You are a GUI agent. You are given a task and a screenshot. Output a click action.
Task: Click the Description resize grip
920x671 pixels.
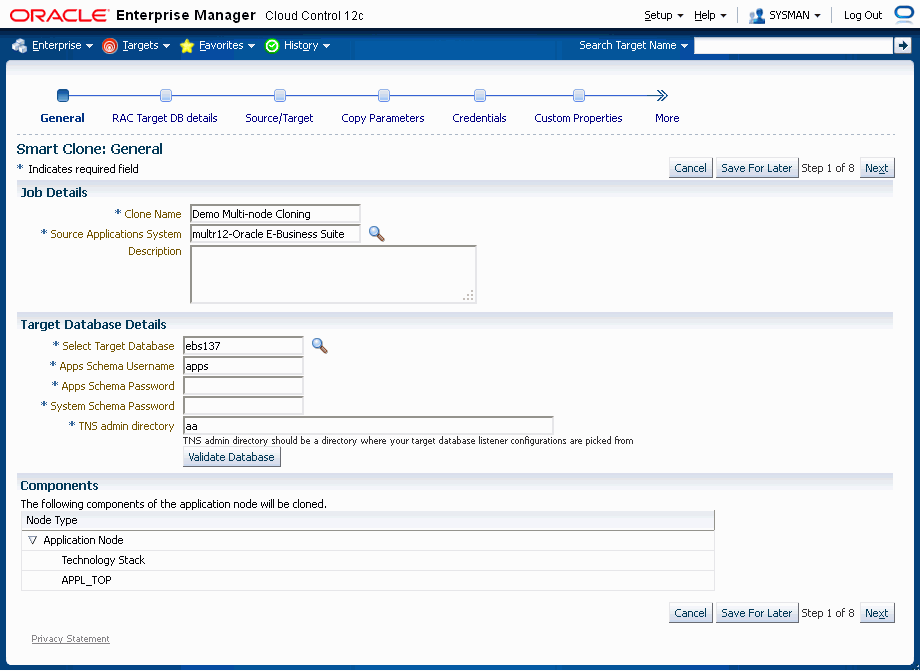pyautogui.click(x=468, y=296)
